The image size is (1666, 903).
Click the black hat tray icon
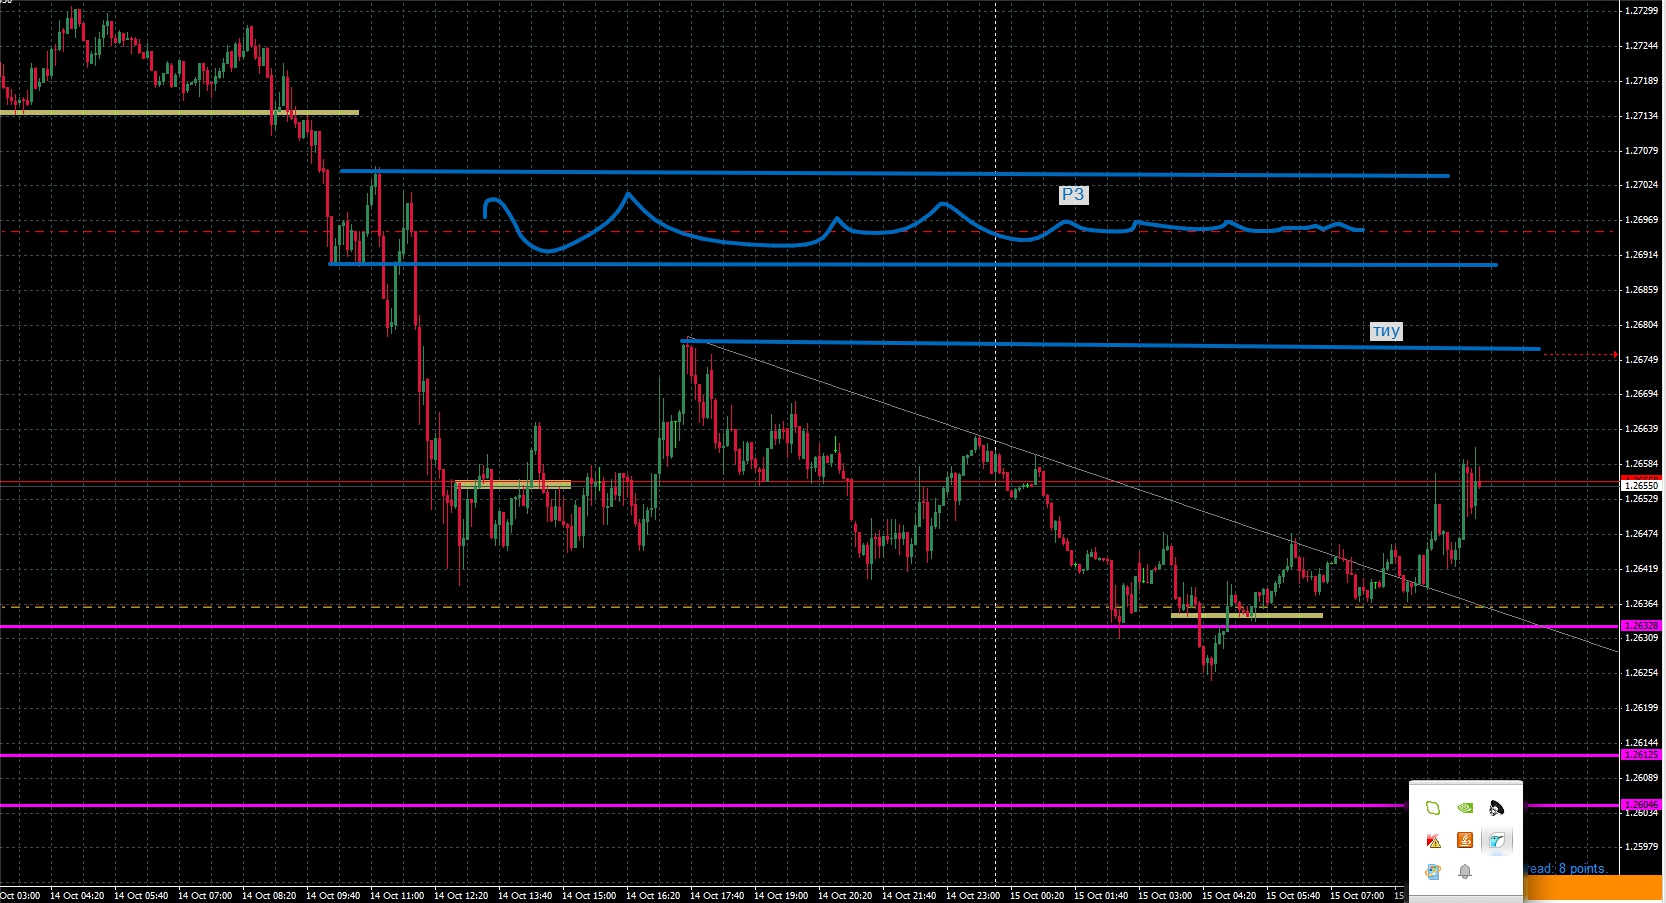(x=1496, y=808)
